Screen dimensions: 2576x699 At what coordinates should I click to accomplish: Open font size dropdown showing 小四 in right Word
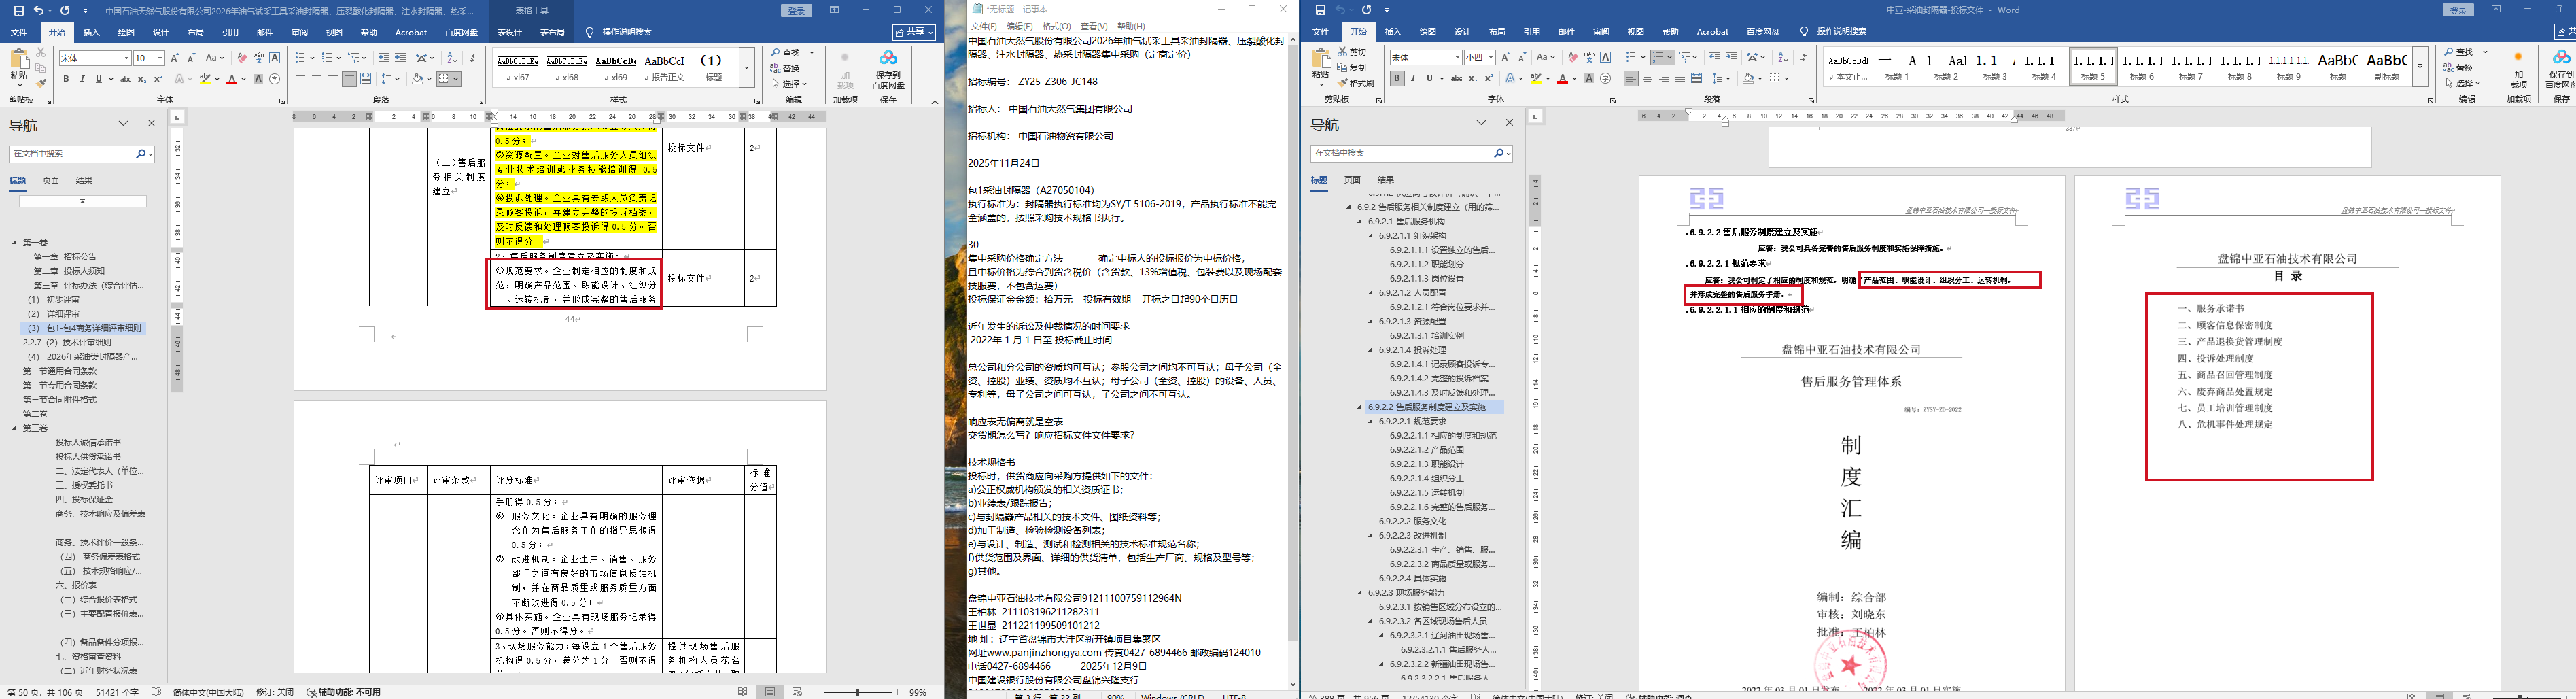pyautogui.click(x=1491, y=58)
